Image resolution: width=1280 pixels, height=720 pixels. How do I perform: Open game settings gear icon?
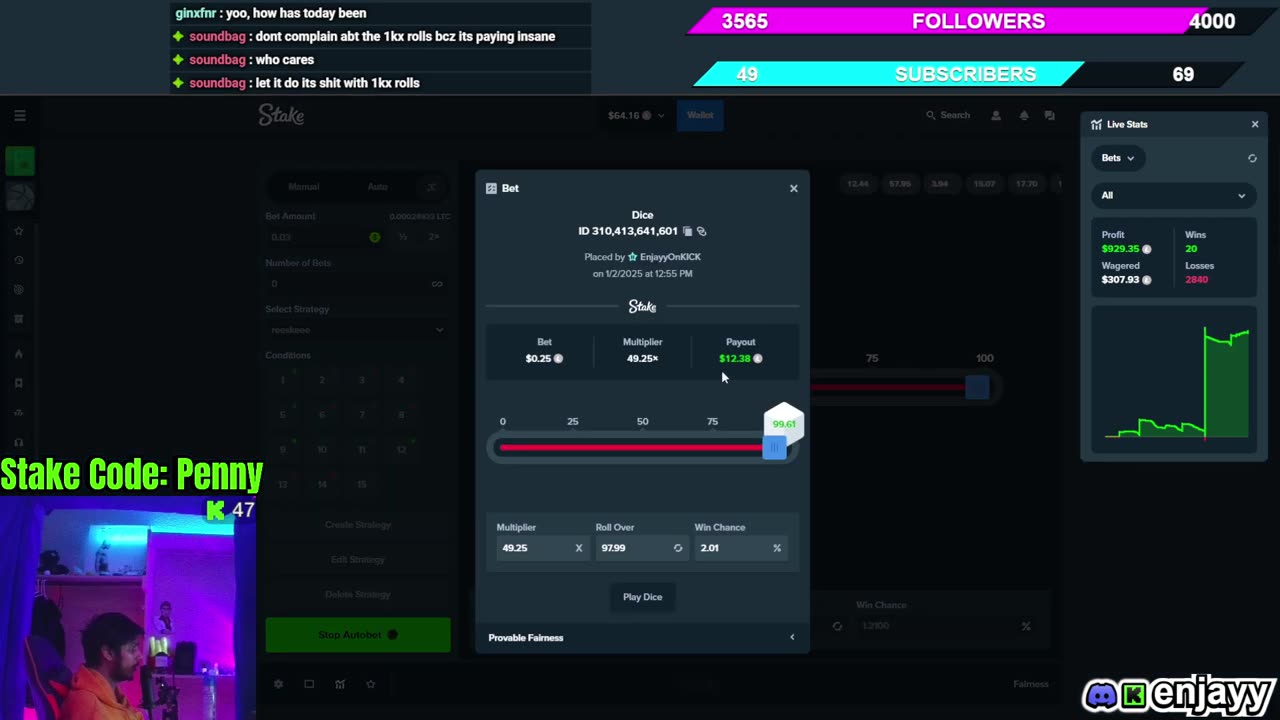coord(279,684)
